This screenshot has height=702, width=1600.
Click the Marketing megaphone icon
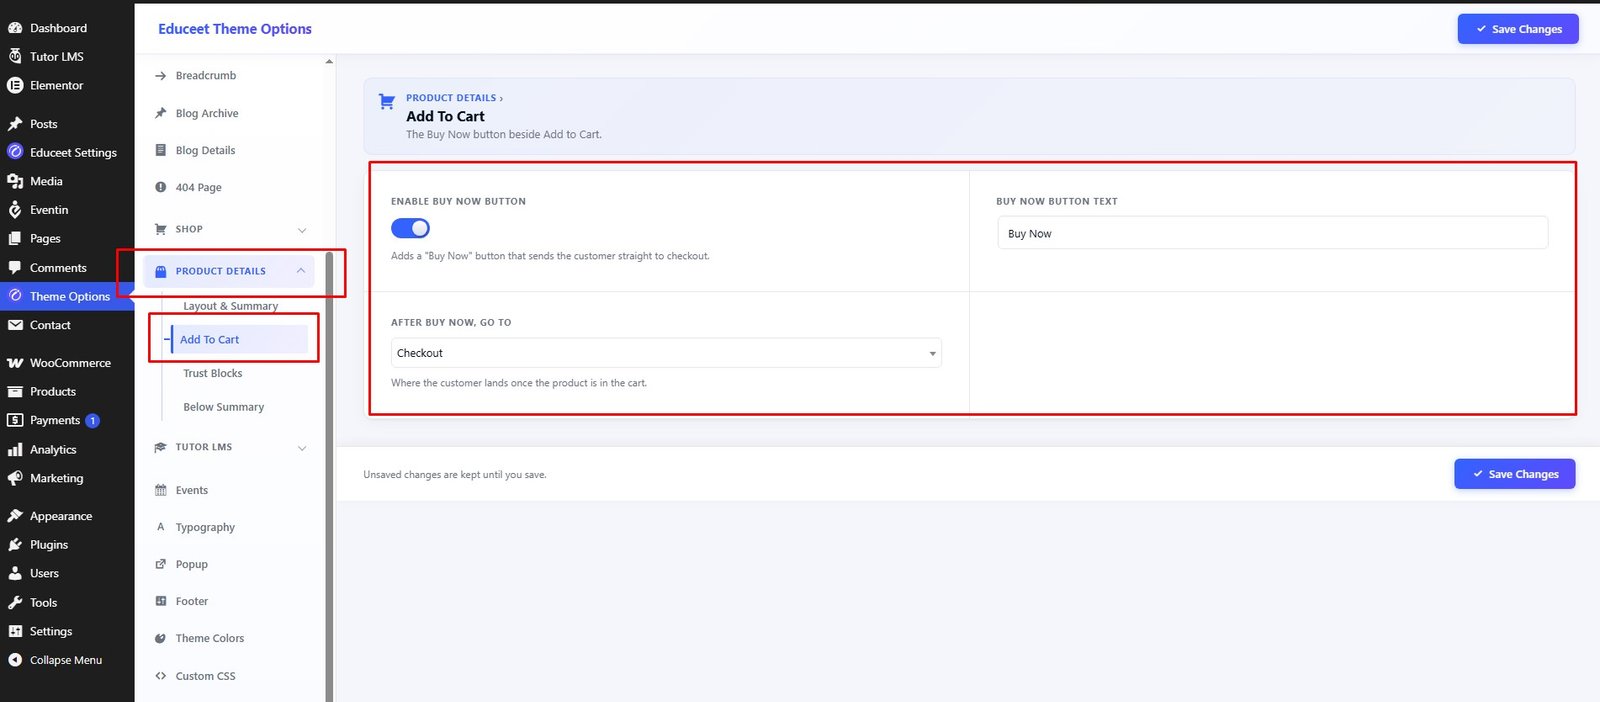point(15,478)
